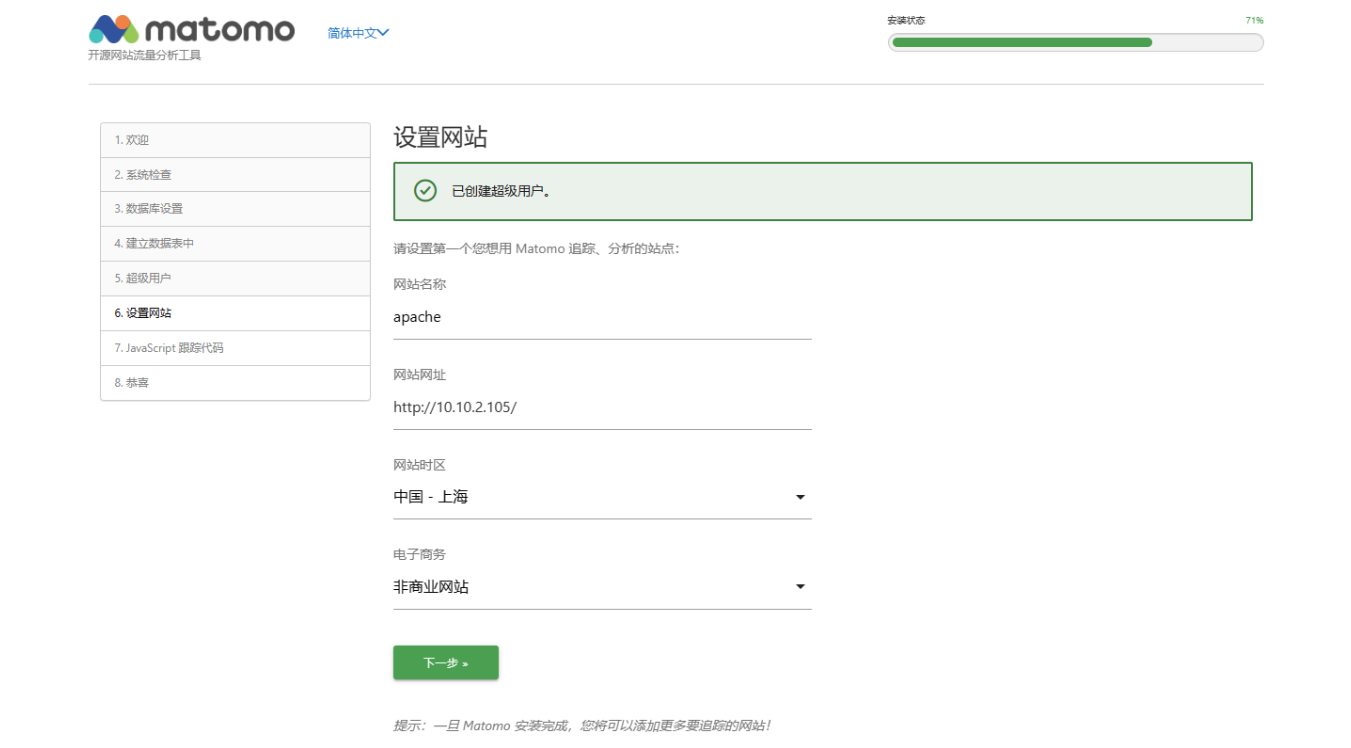Image resolution: width=1351 pixels, height=748 pixels.
Task: Expand the 电子商务 ecommerce dropdown
Action: coord(601,587)
